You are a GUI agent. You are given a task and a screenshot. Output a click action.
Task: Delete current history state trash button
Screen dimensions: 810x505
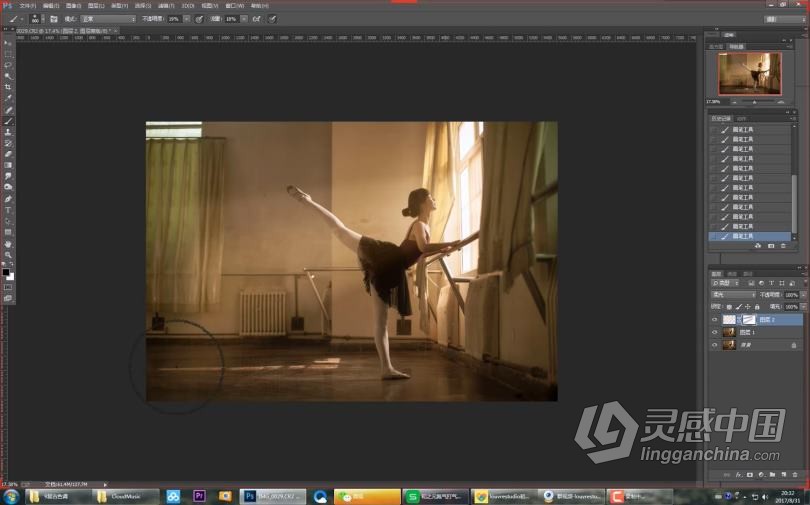(x=783, y=246)
